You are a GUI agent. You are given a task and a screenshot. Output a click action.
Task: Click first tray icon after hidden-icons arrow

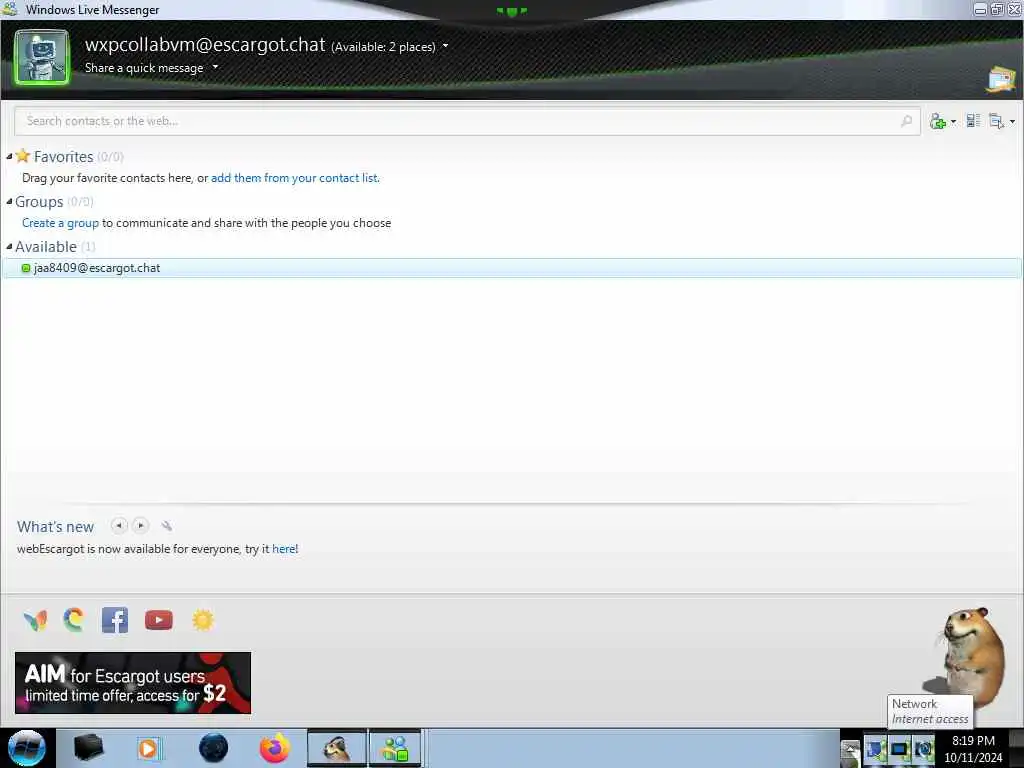coord(875,750)
